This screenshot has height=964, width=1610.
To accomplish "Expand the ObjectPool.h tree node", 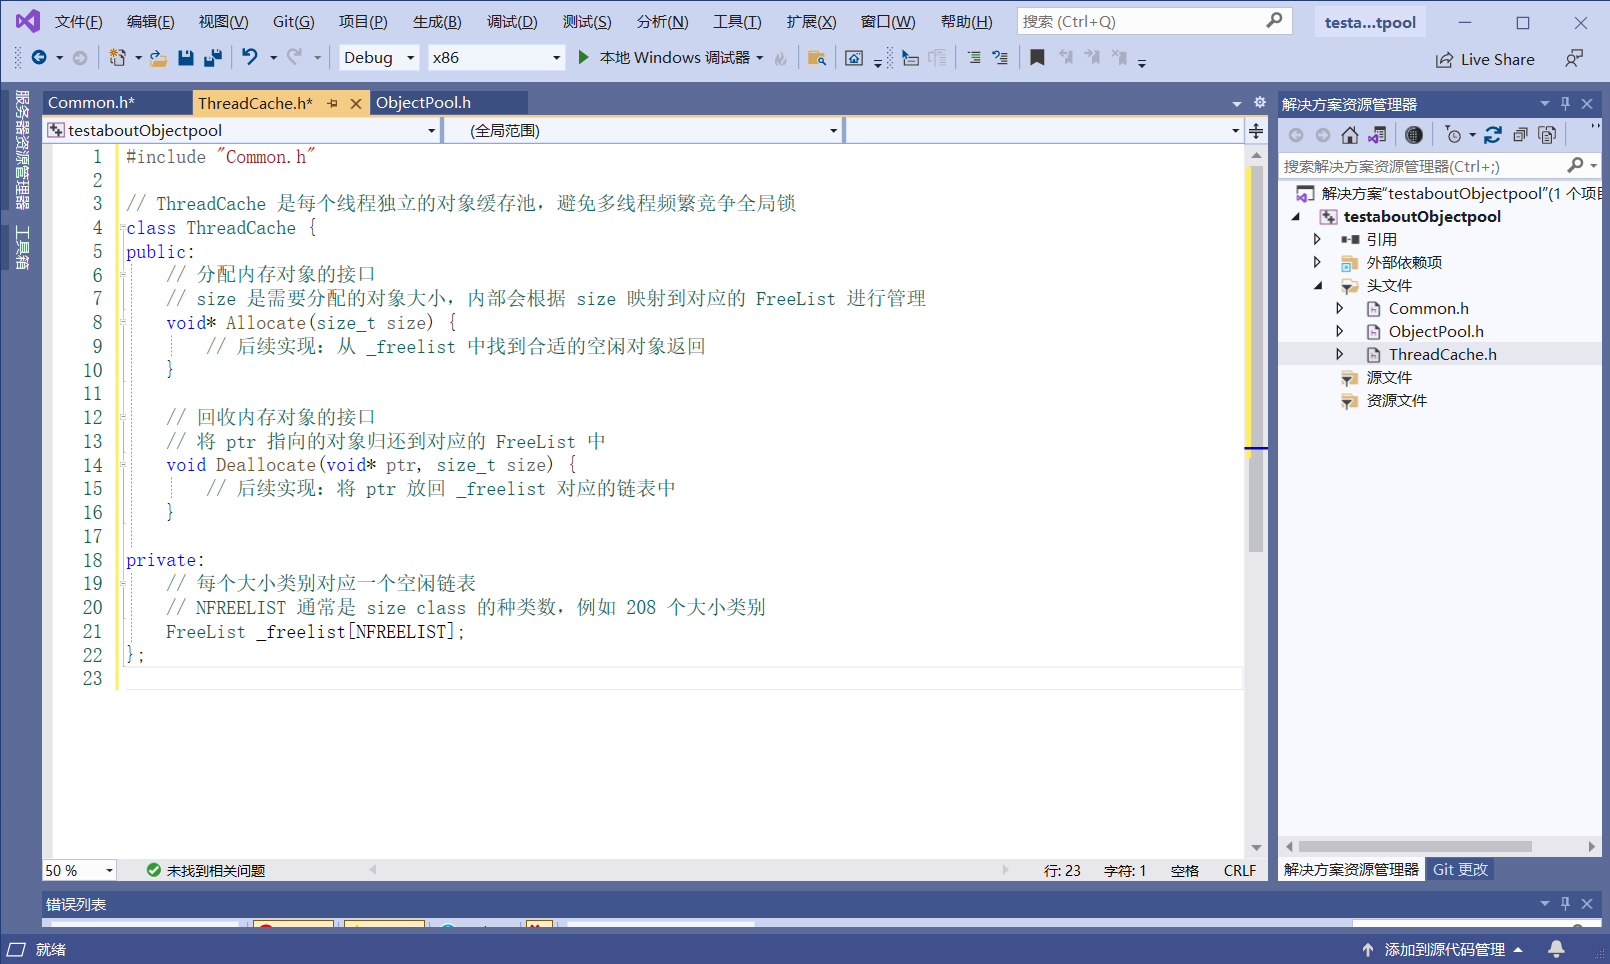I will [x=1340, y=332].
